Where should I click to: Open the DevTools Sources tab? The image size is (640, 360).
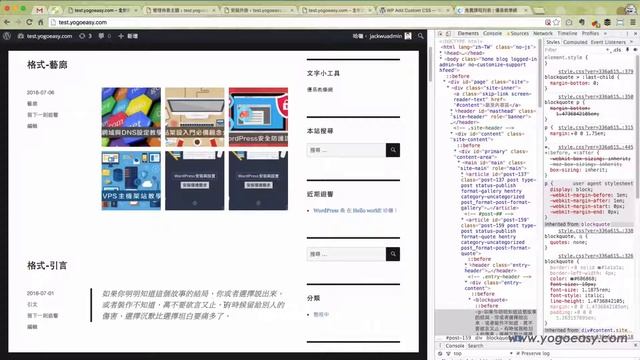pos(518,33)
